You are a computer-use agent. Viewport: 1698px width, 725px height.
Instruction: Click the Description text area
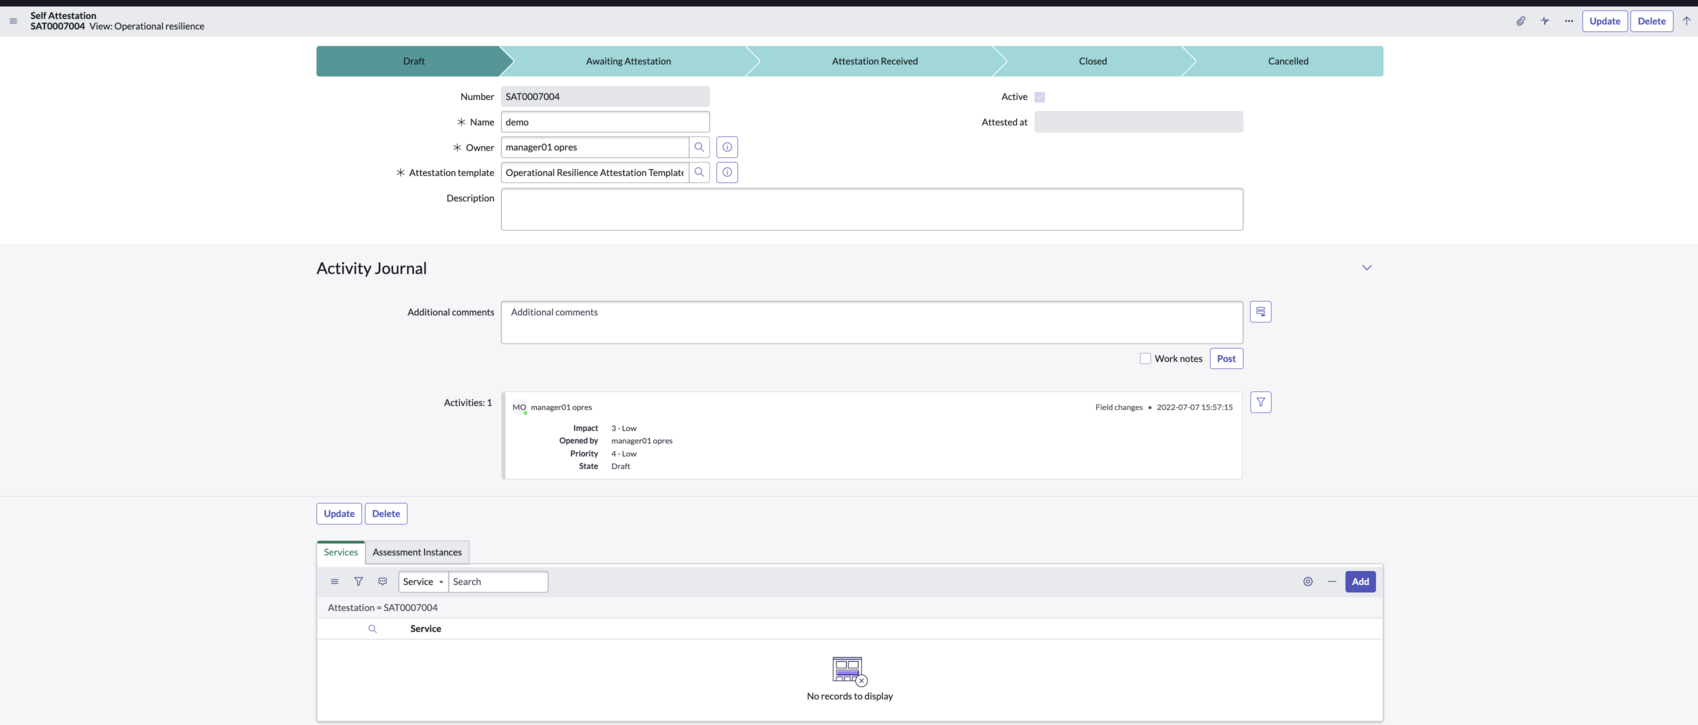click(872, 209)
